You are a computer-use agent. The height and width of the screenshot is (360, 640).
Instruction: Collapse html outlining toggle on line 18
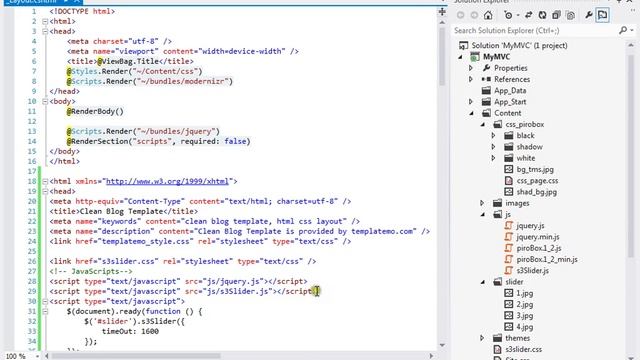[x=45, y=181]
